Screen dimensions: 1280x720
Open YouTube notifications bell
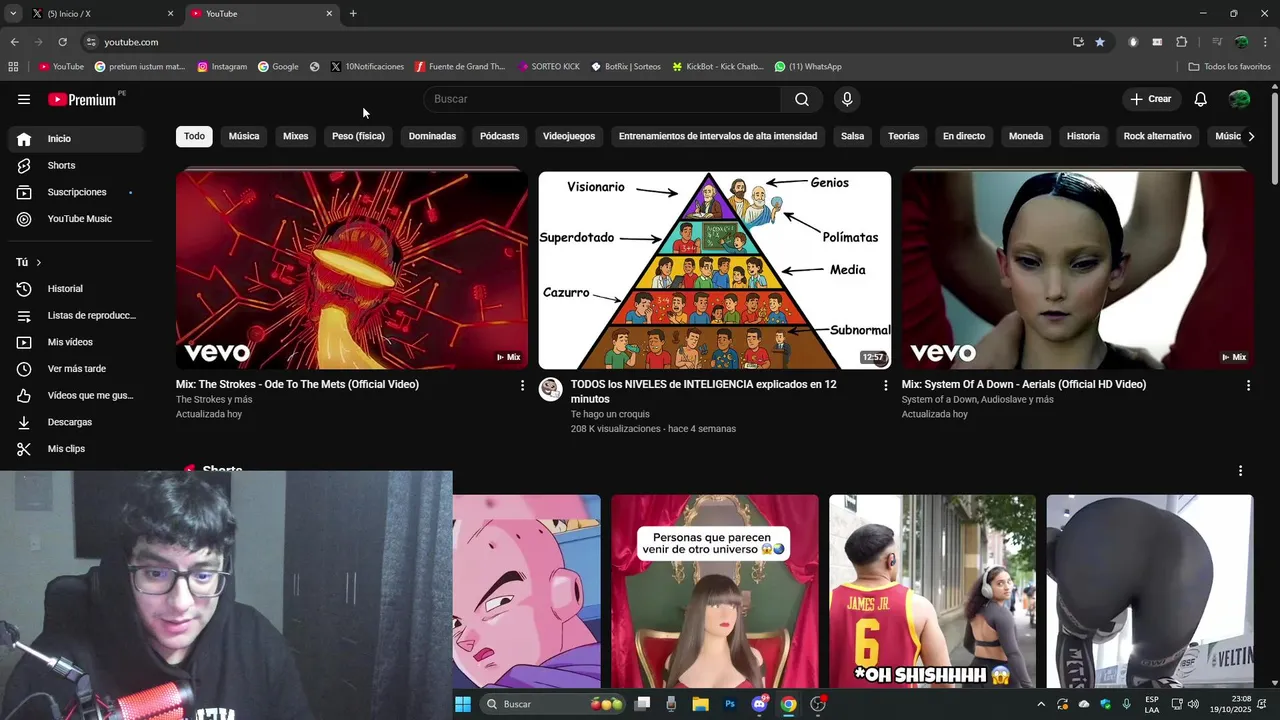pyautogui.click(x=1201, y=99)
